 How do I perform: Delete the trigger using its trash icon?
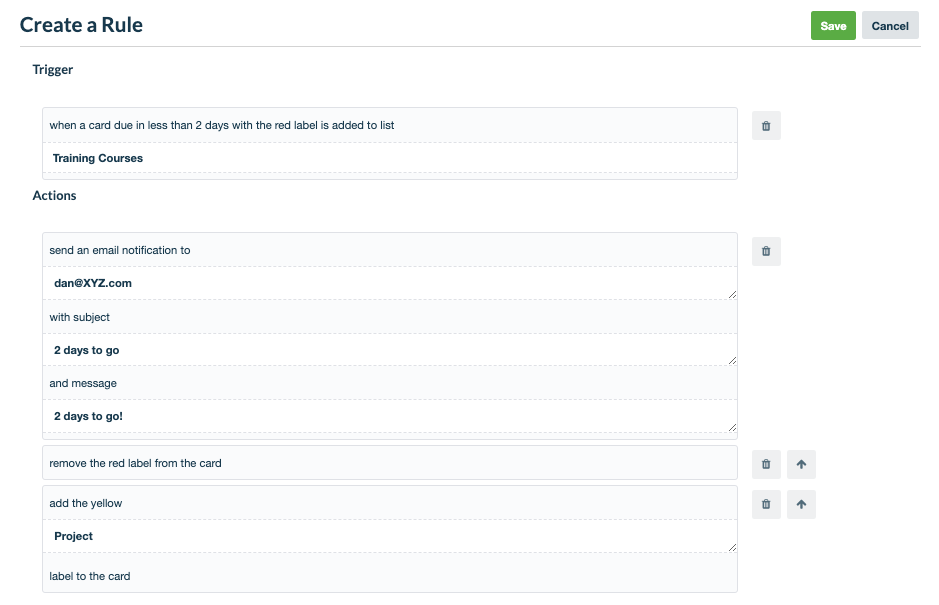point(766,125)
